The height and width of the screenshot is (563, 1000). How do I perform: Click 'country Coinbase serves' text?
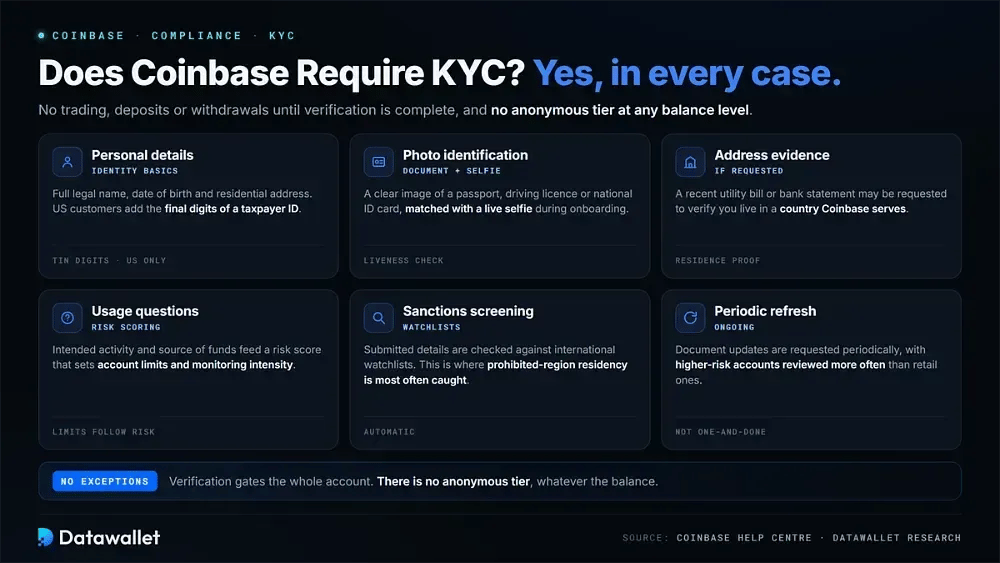coord(842,208)
